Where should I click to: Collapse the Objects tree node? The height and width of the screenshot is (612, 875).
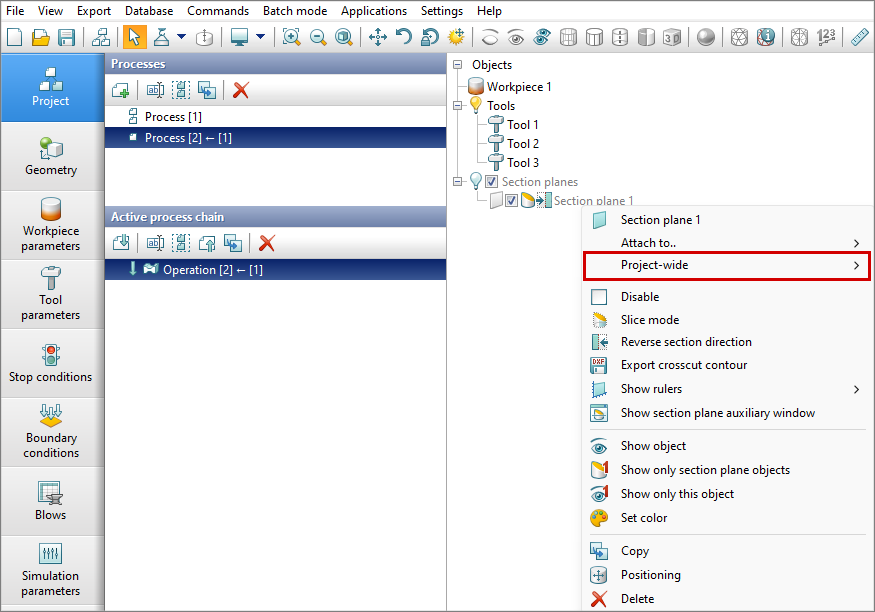(458, 65)
